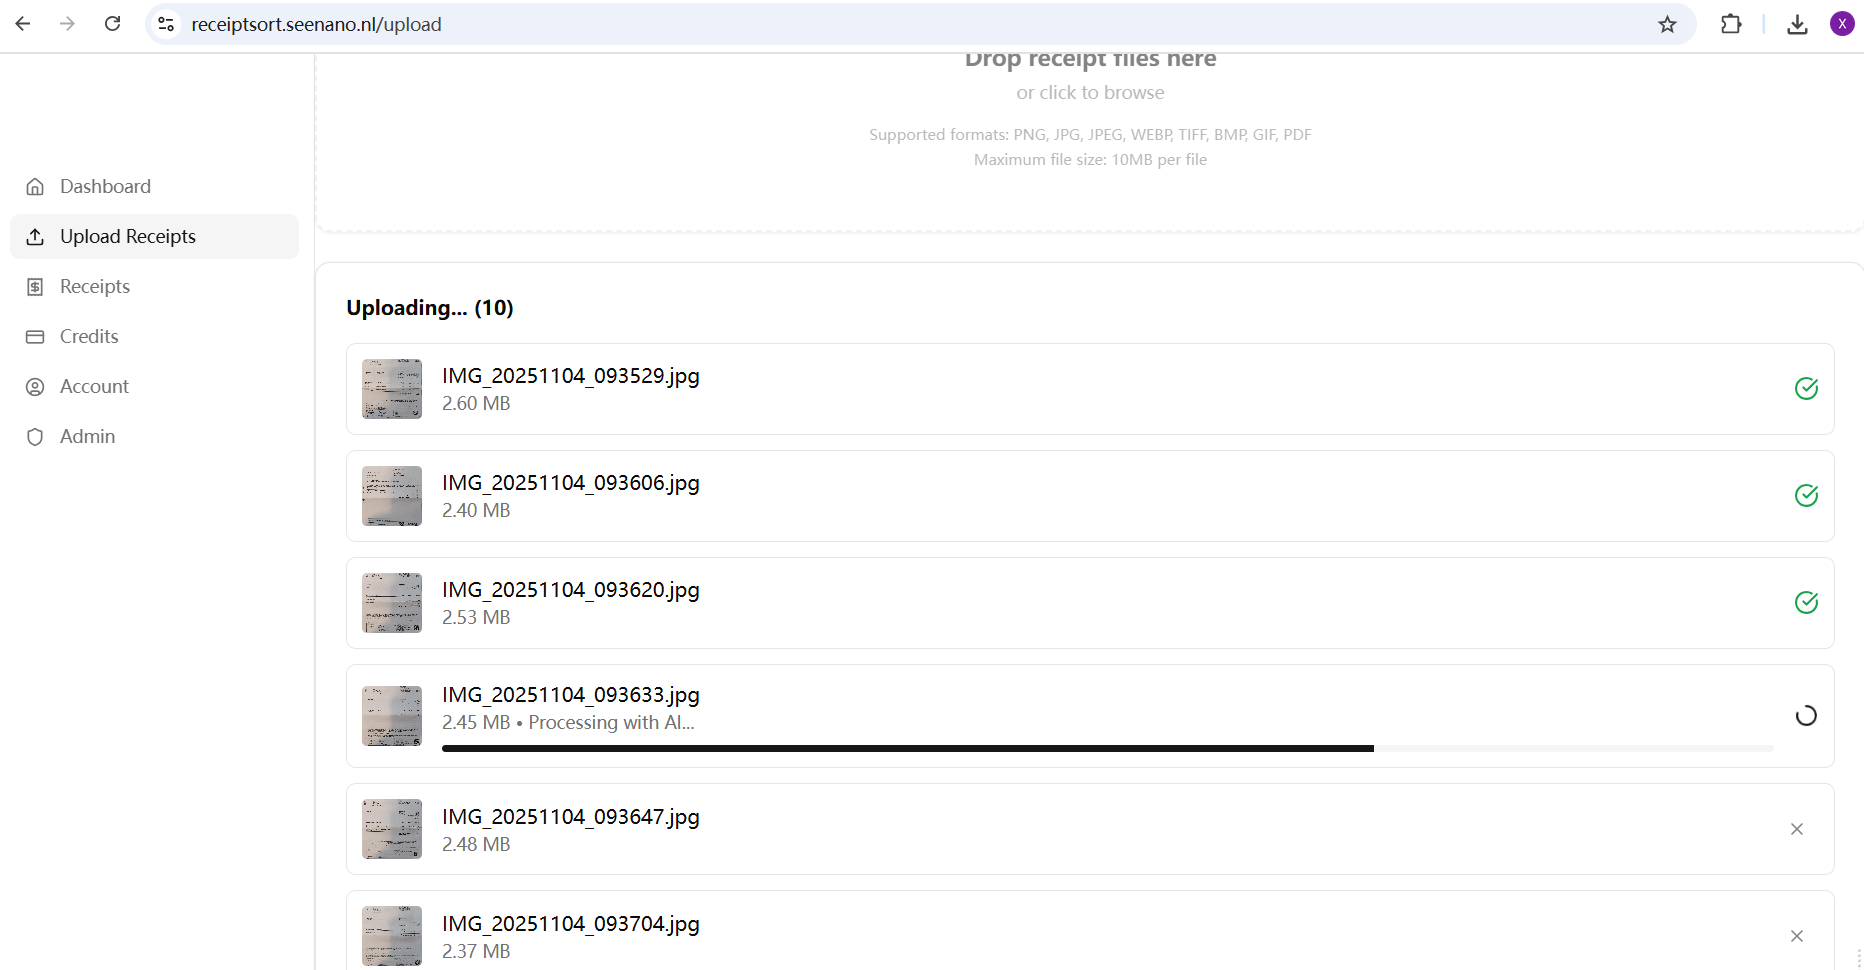Click the spinner icon next to IMG_20251104_093633.jpg
The width and height of the screenshot is (1864, 970).
pos(1806,716)
